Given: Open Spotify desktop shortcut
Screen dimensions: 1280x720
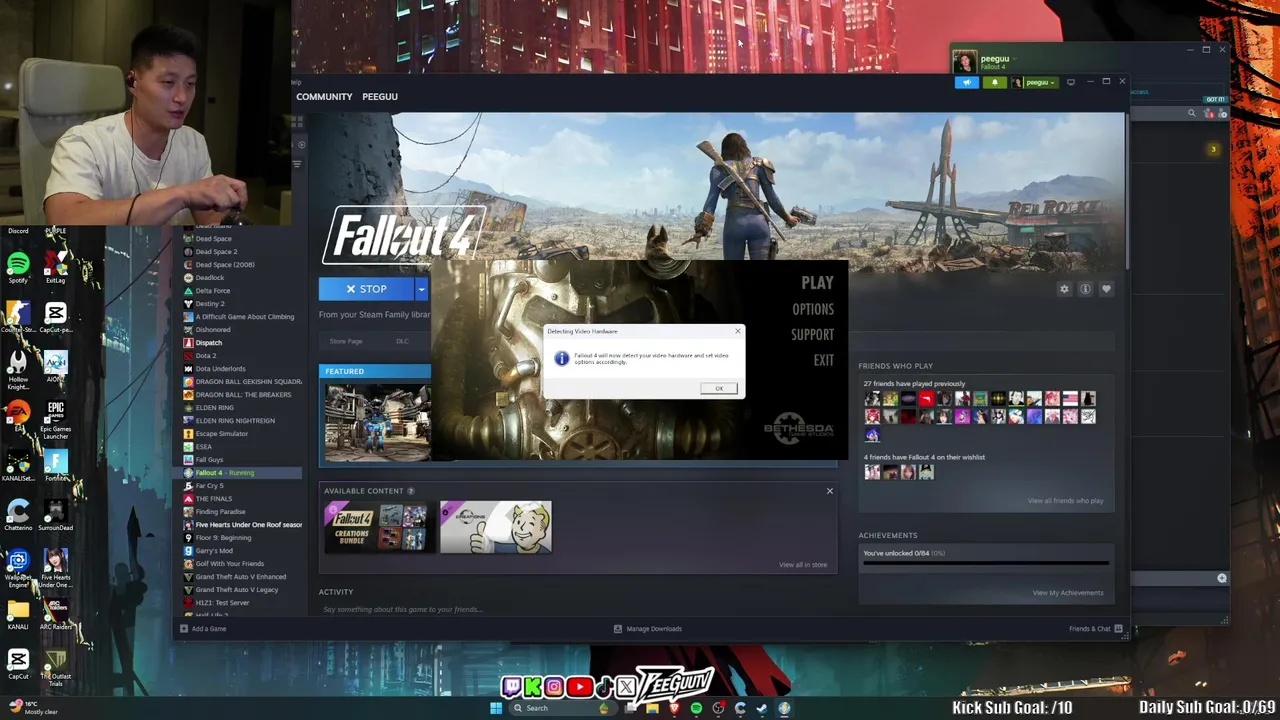Looking at the screenshot, I should click(x=18, y=267).
